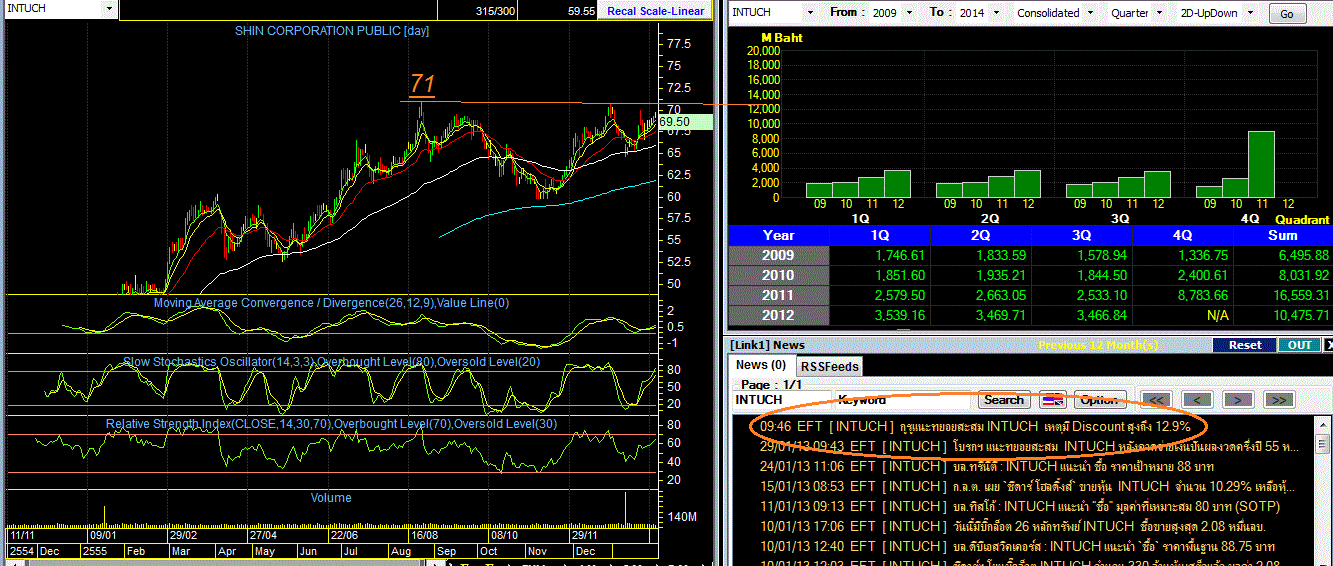Expand the Consolidated statement type dropdown

(x=1090, y=13)
